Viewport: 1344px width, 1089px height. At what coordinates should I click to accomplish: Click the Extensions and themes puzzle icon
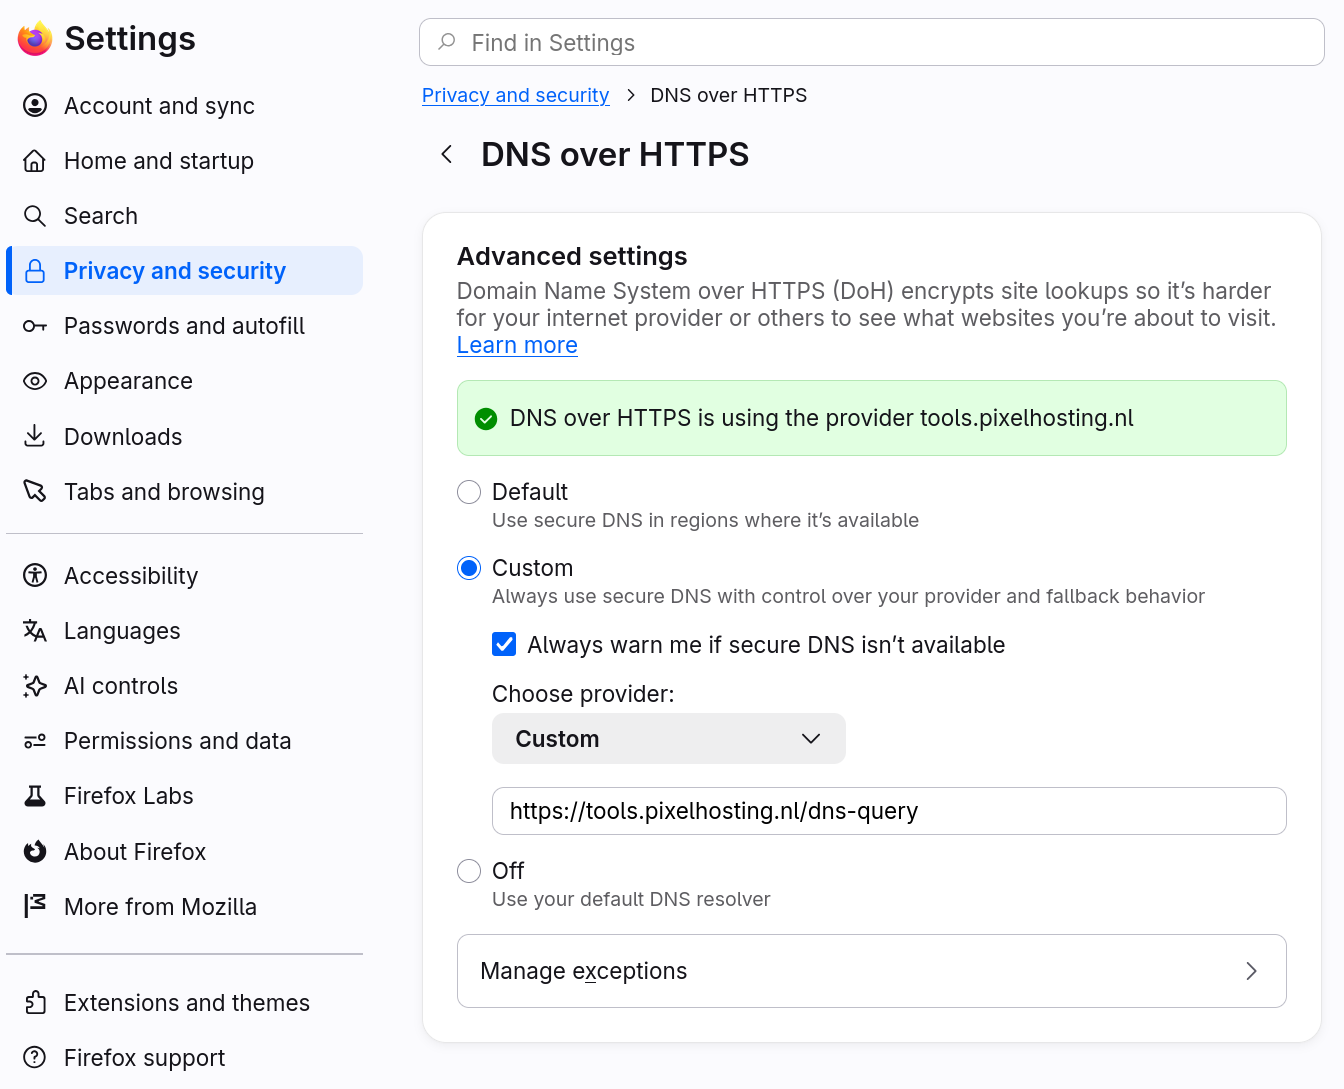point(35,1002)
